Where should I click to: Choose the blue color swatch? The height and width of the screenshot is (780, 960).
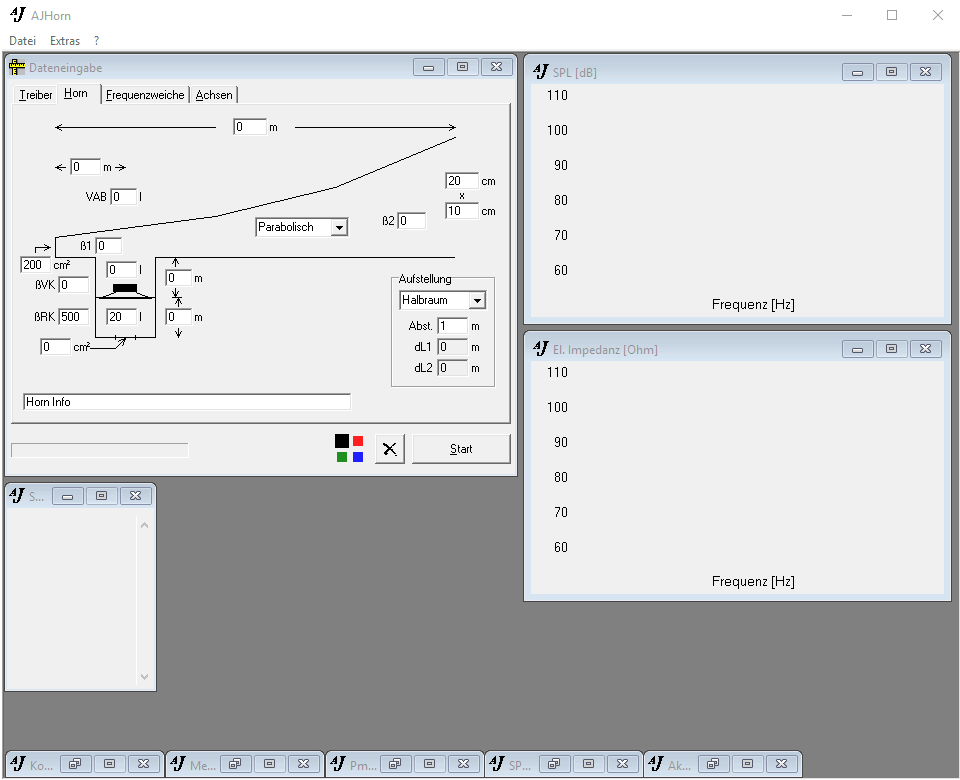pos(358,457)
